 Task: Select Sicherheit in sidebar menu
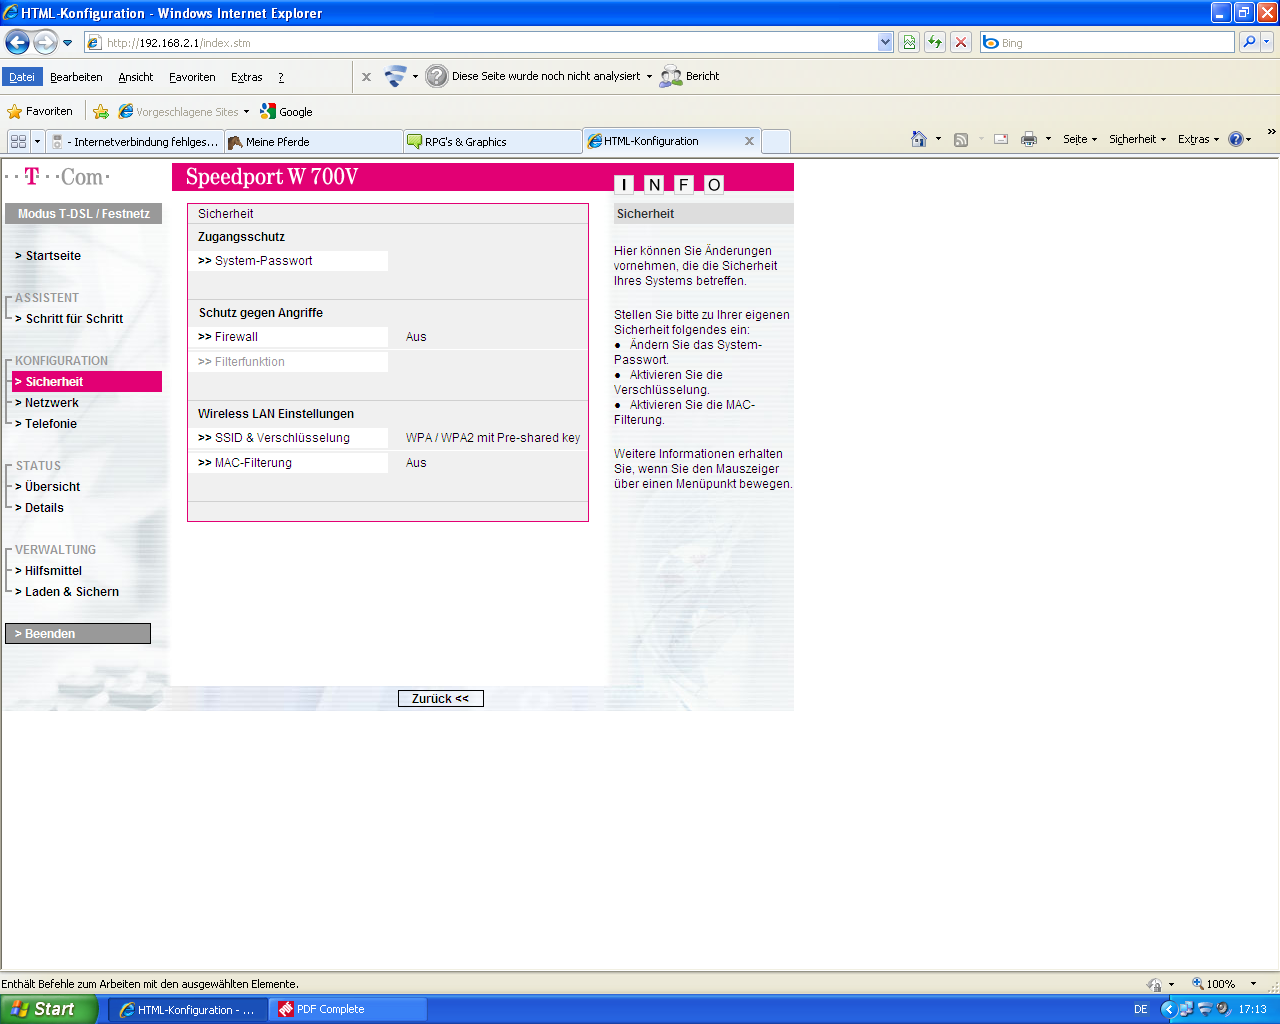pos(87,382)
